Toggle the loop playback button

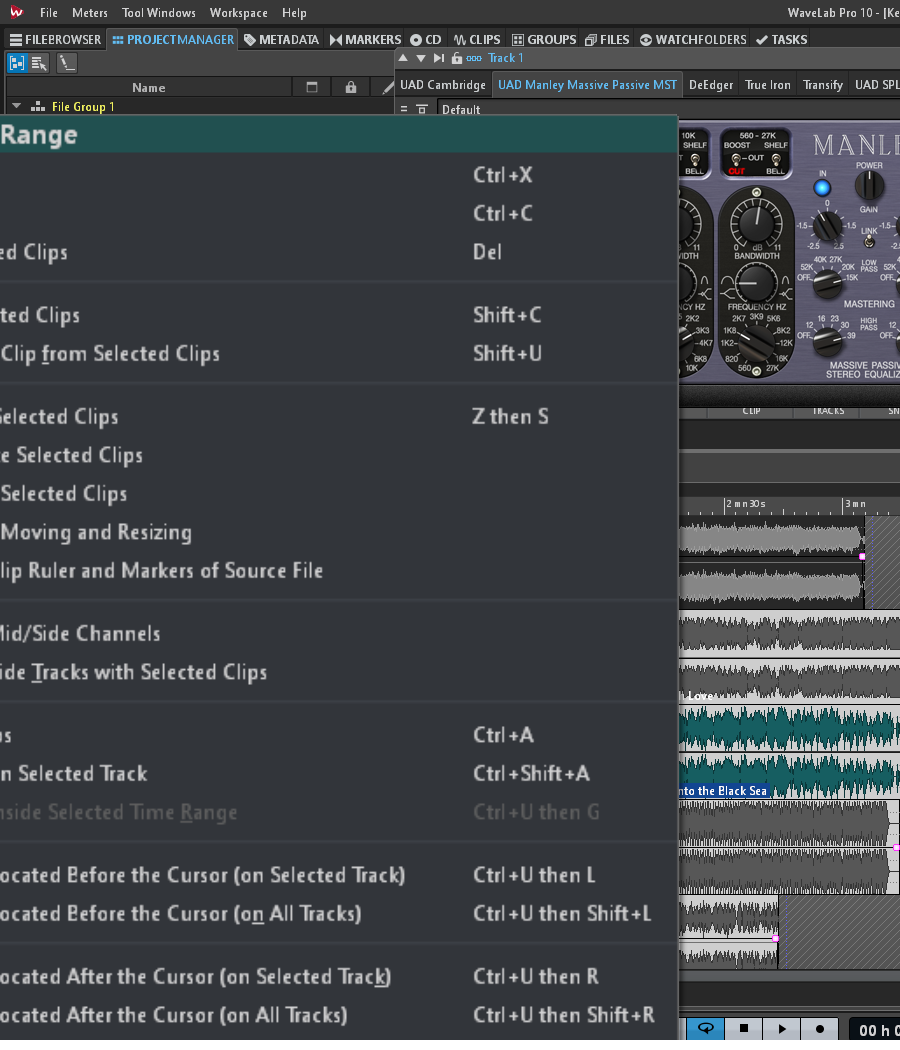pyautogui.click(x=705, y=1029)
